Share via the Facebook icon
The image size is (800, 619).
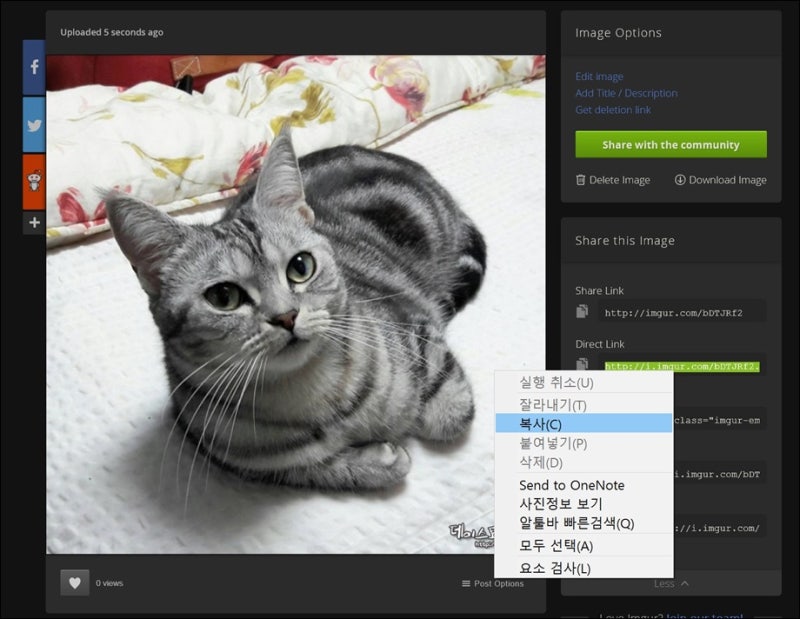click(x=34, y=67)
